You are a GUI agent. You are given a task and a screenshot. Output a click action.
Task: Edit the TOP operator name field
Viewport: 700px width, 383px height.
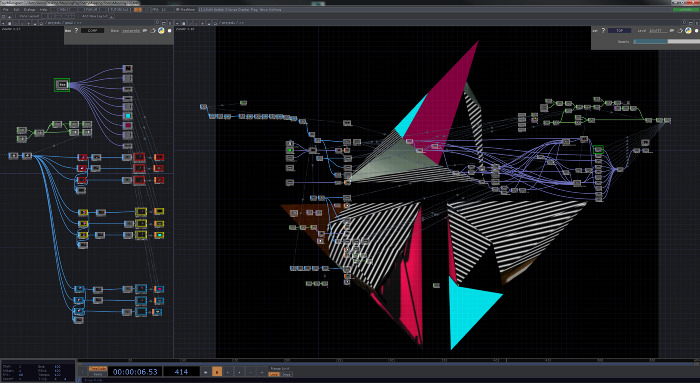(x=658, y=30)
